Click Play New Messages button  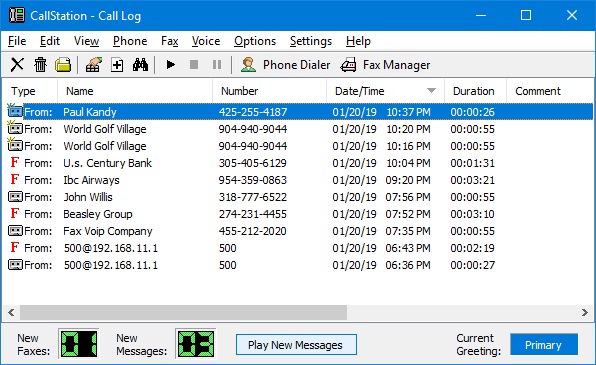click(296, 344)
